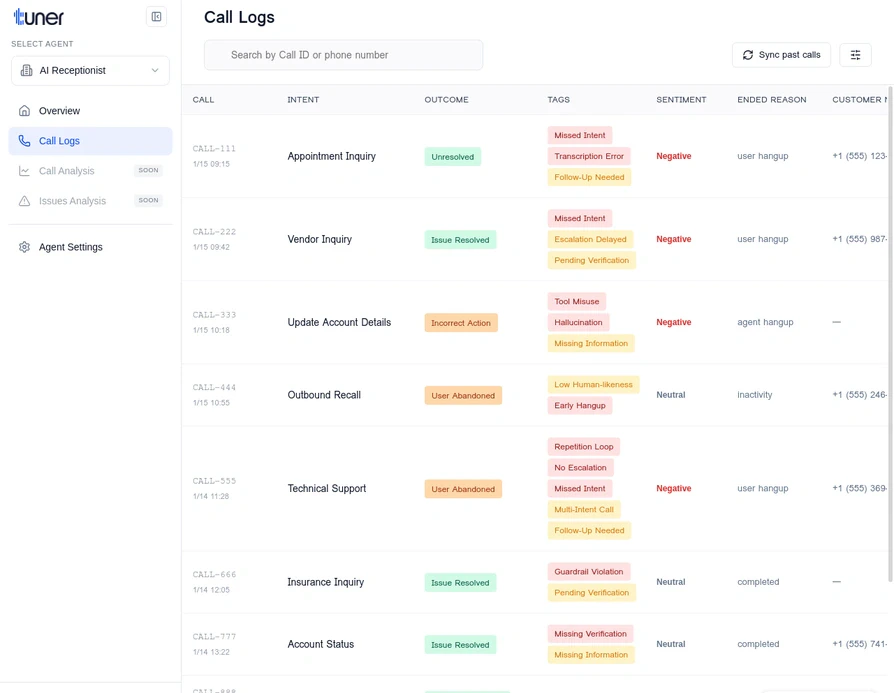Click the Appointment Inquiry intent
The image size is (894, 693).
(x=331, y=156)
